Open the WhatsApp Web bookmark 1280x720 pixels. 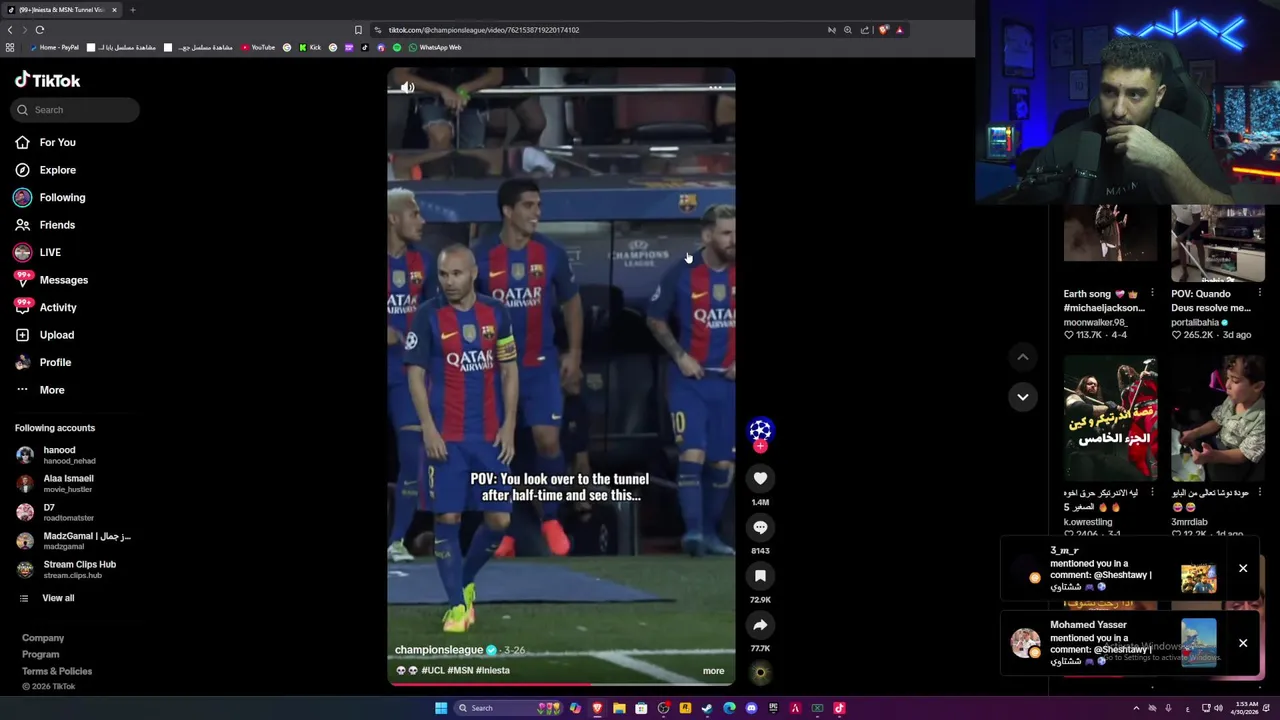(435, 47)
